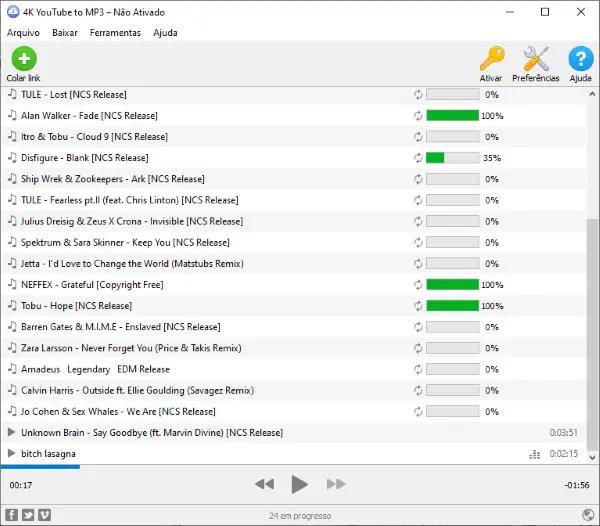This screenshot has height=526, width=600.
Task: Open Ativar key icon
Action: pyautogui.click(x=492, y=59)
